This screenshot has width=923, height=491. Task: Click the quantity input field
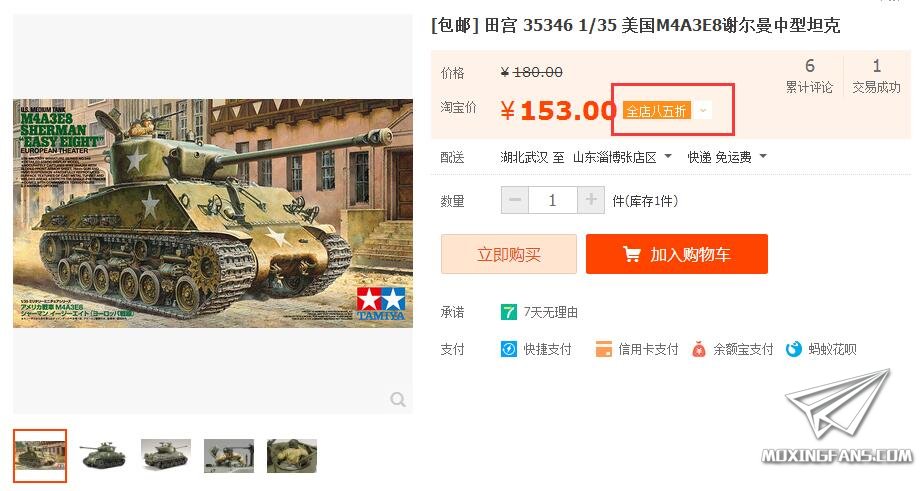(553, 200)
